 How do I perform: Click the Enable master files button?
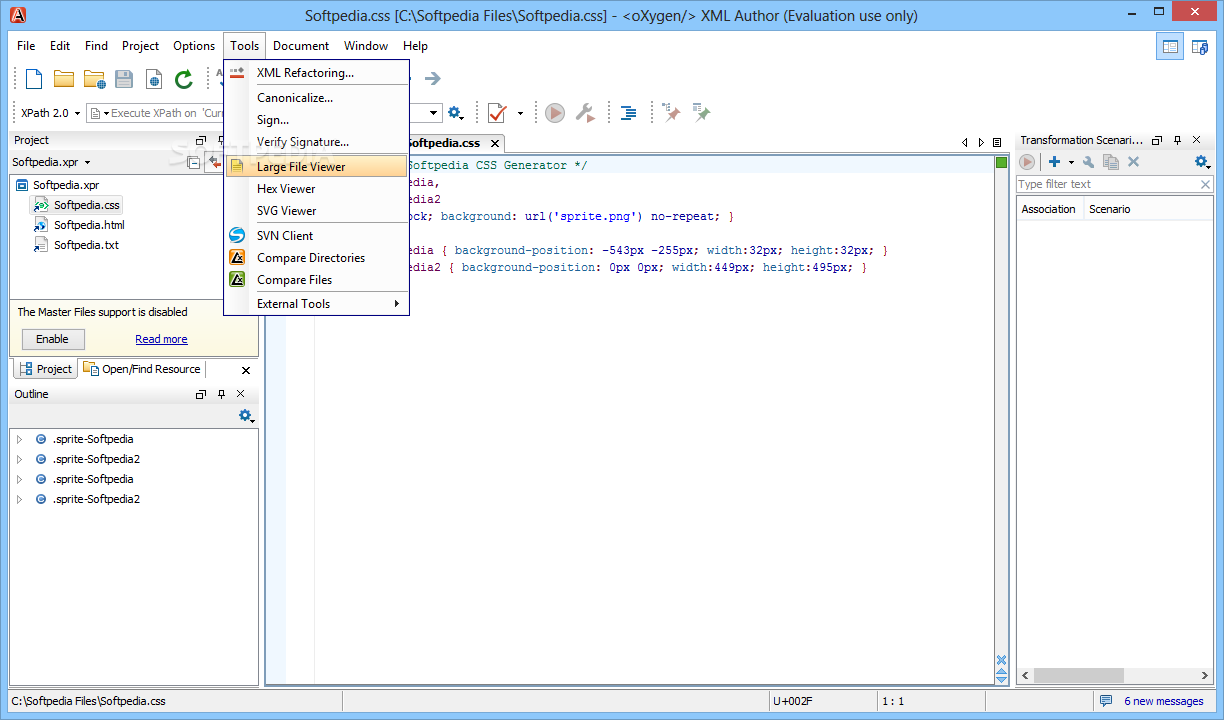click(x=52, y=339)
